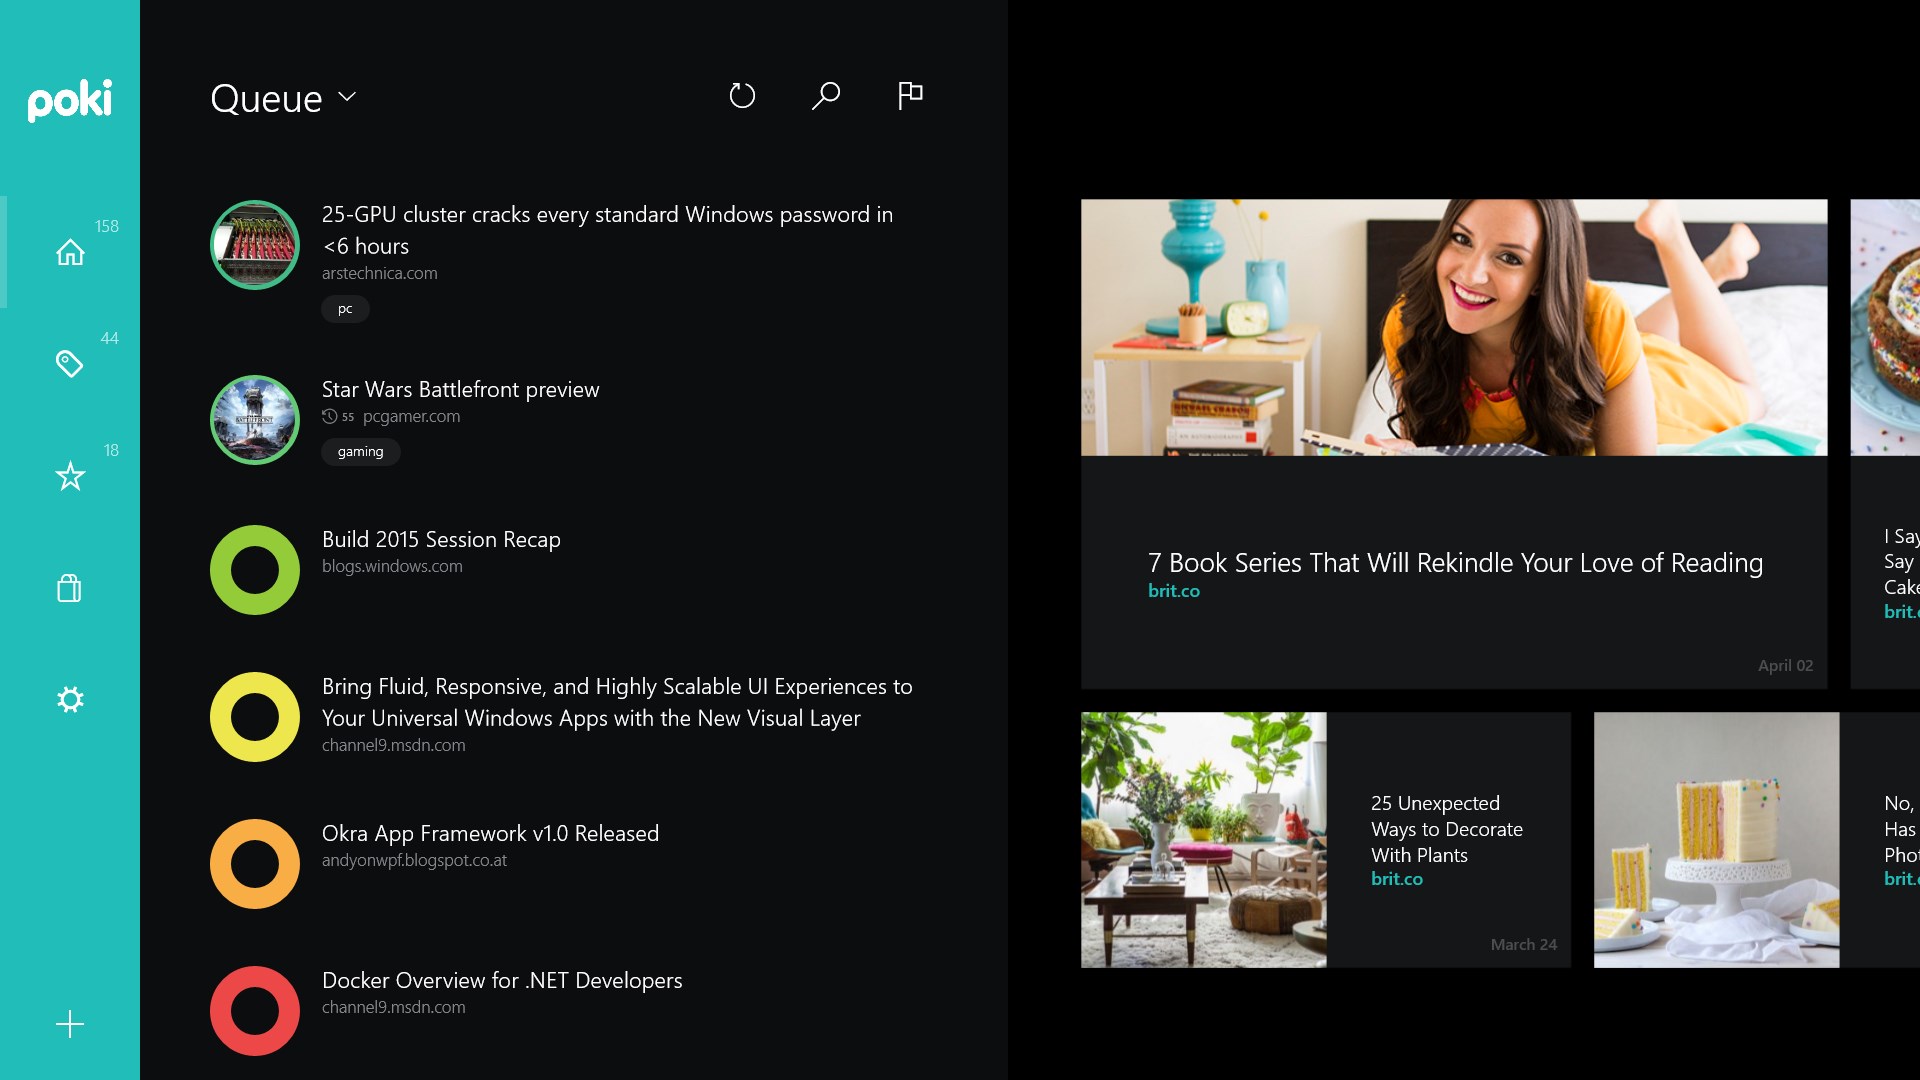This screenshot has width=1920, height=1080.
Task: Click the Home icon in sidebar
Action: pyautogui.click(x=70, y=253)
